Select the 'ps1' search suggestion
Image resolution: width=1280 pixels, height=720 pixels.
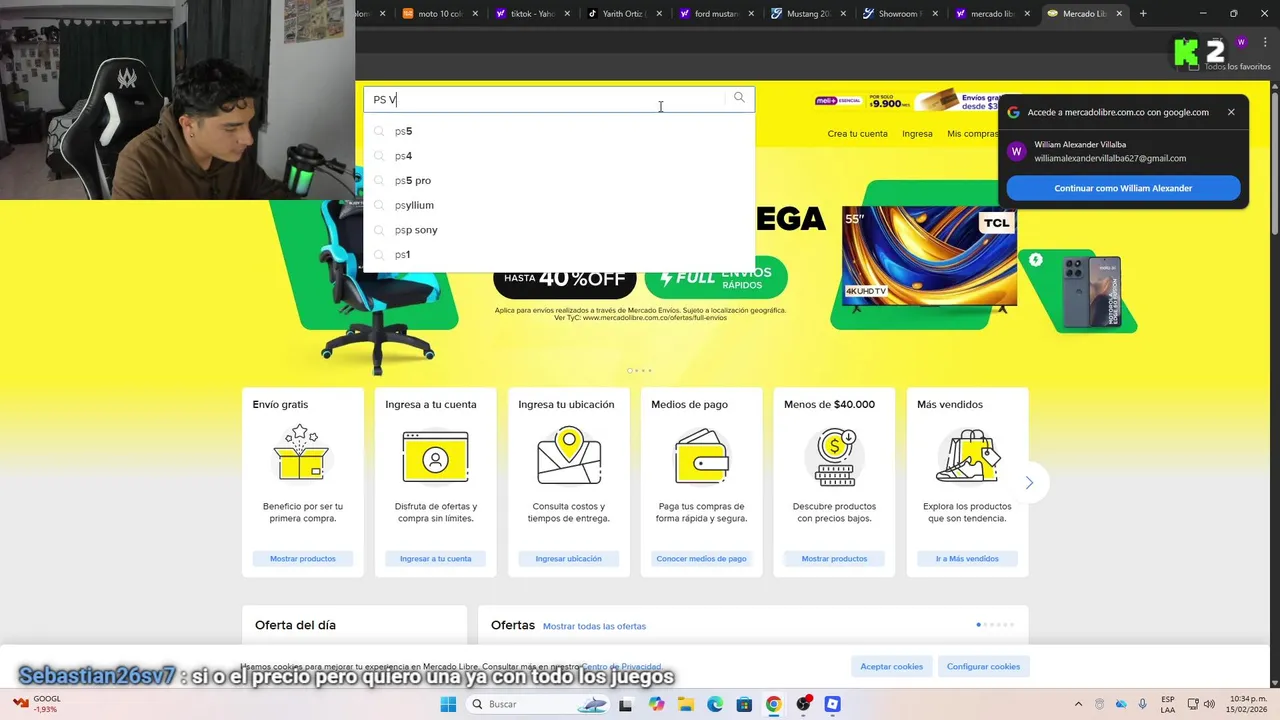coord(559,255)
